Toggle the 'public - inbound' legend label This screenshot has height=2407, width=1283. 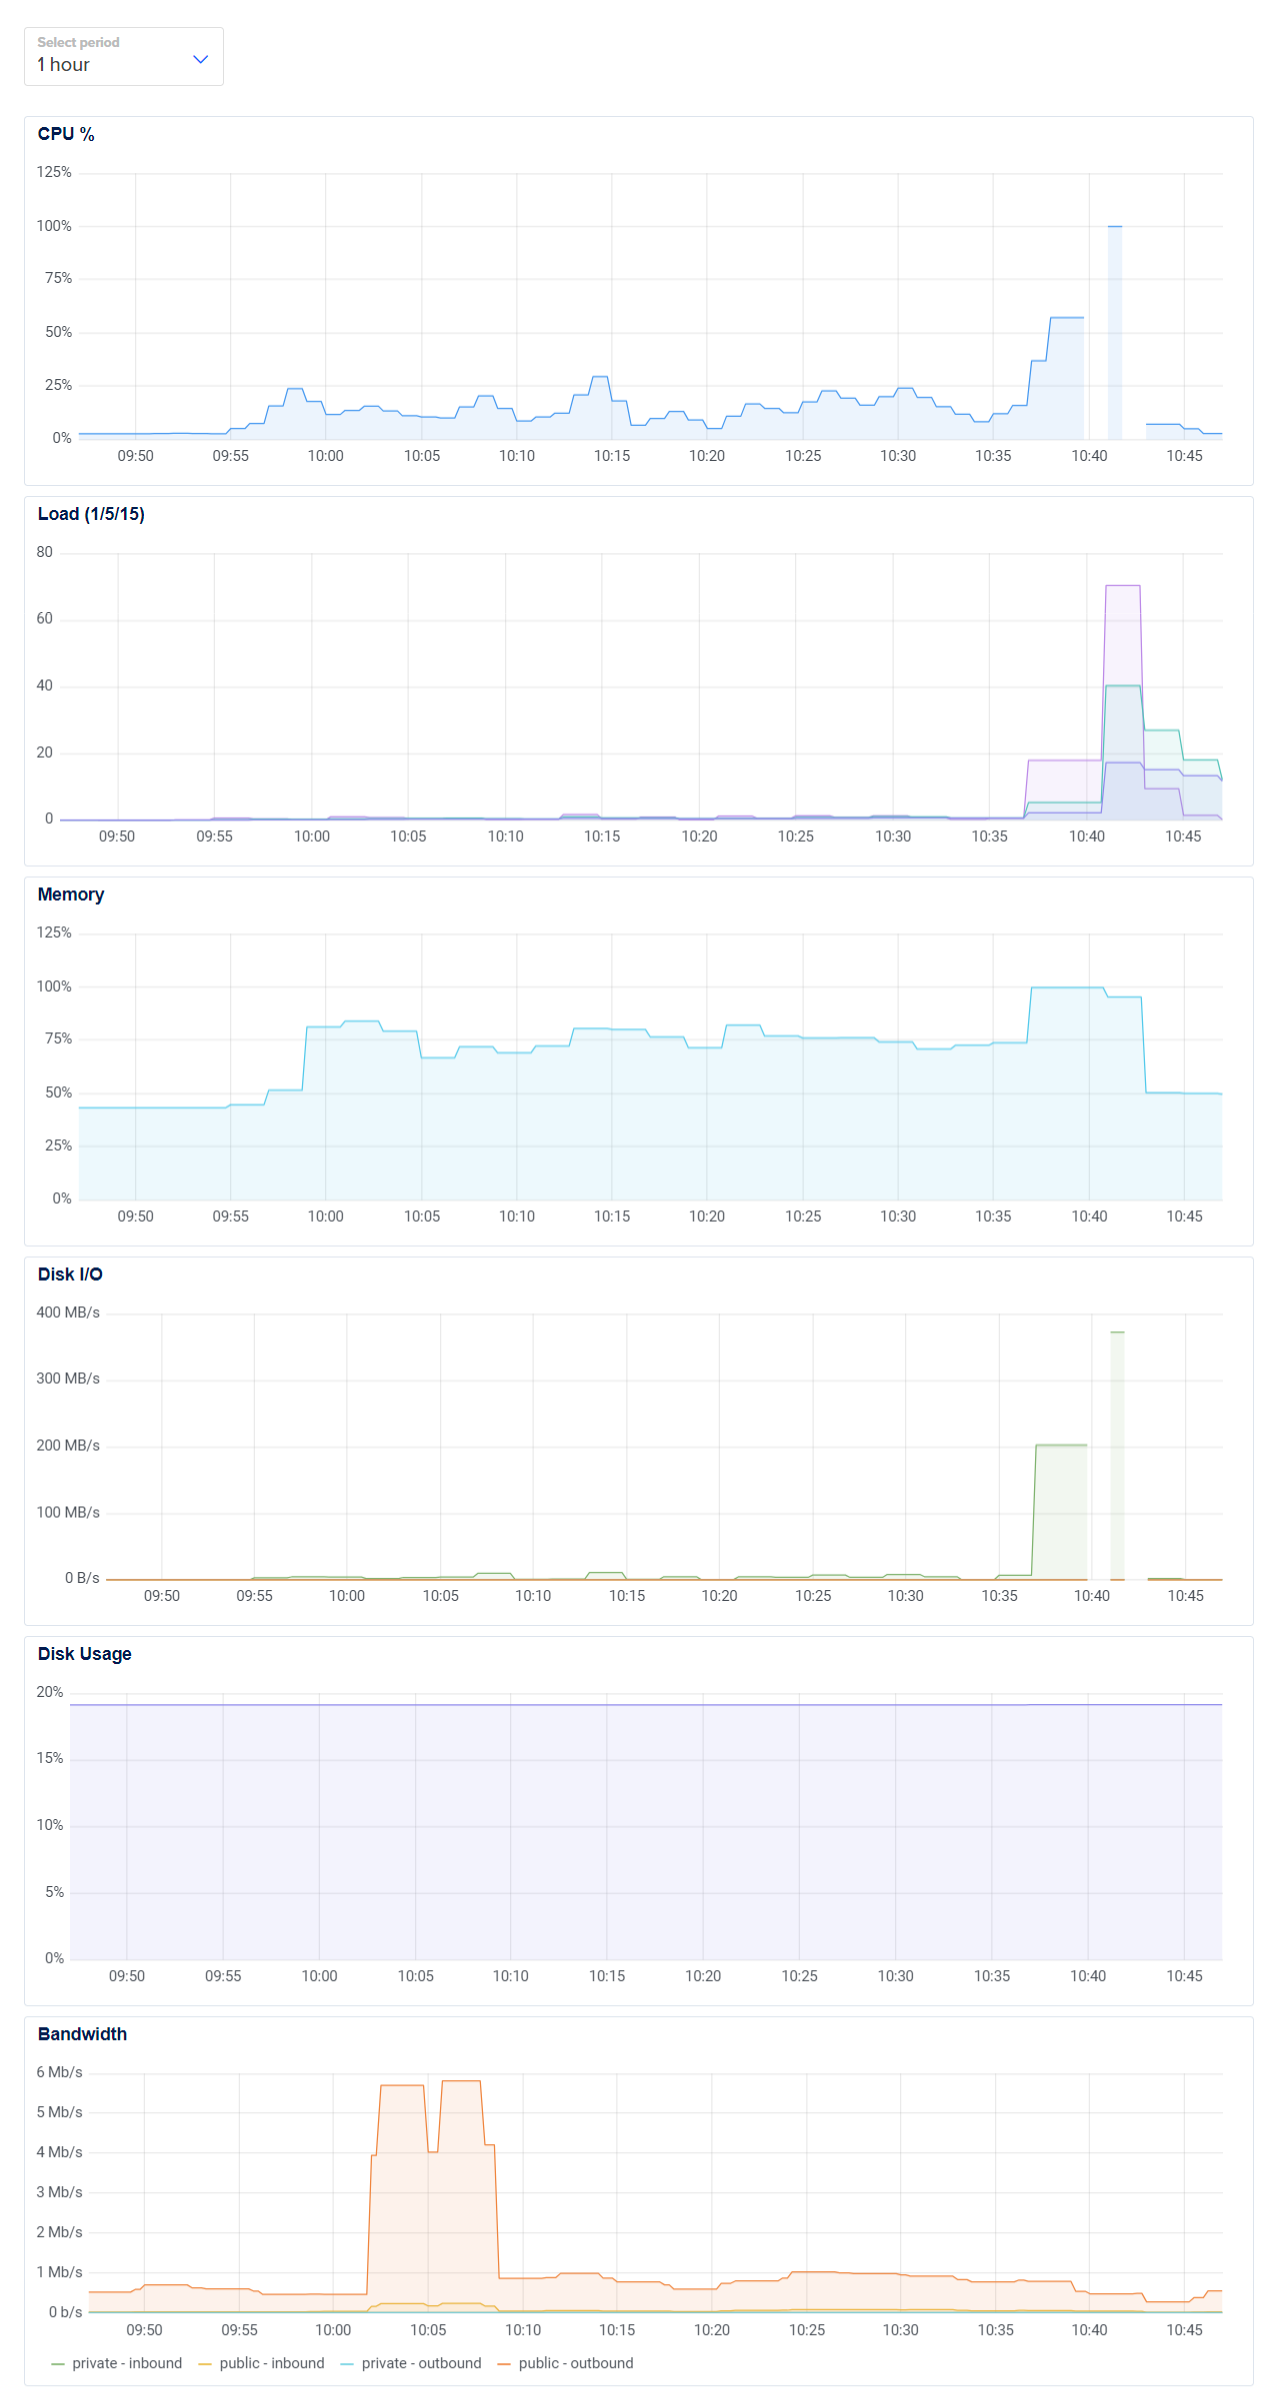click(x=271, y=2363)
